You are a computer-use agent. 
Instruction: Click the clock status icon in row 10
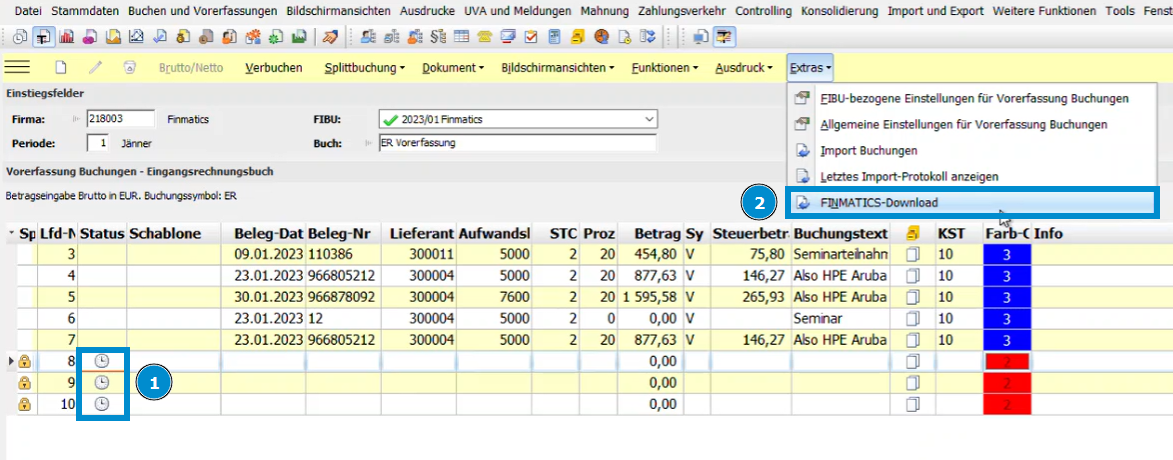[102, 404]
